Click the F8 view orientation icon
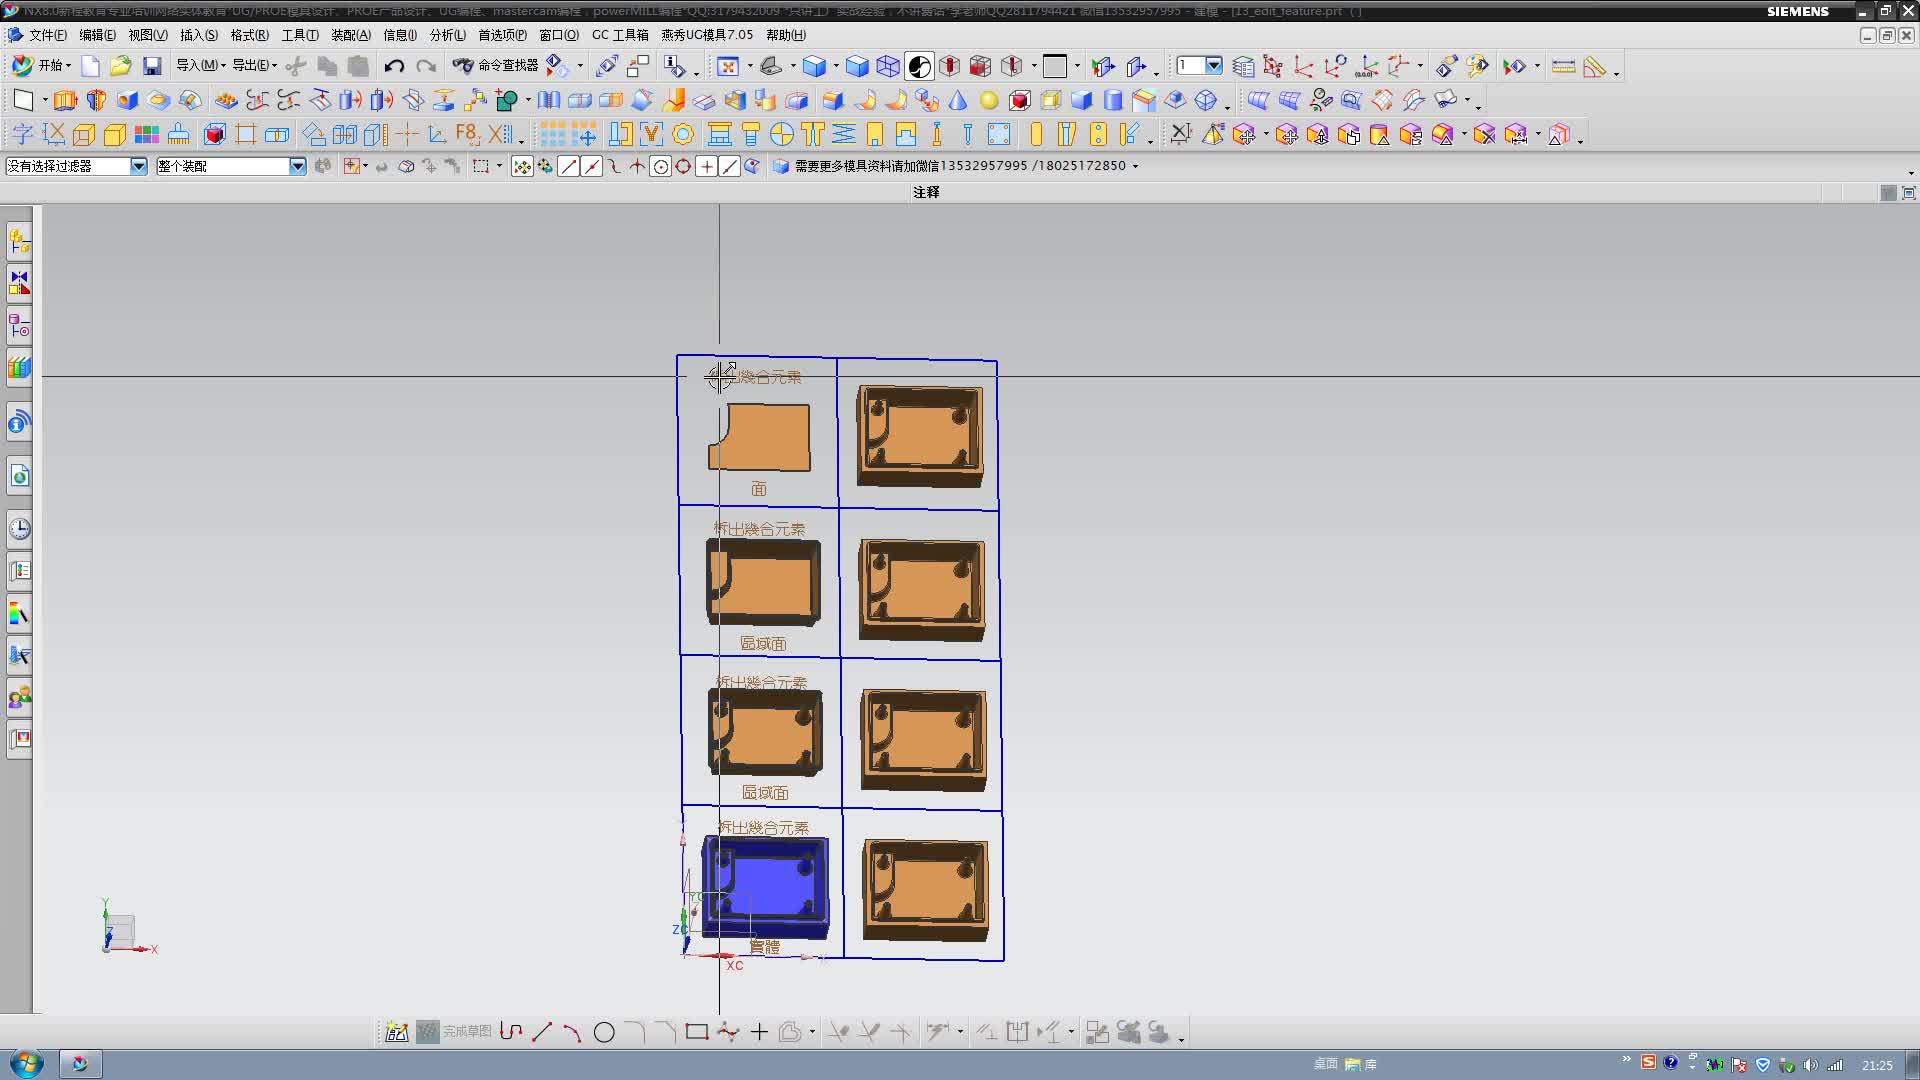The height and width of the screenshot is (1080, 1920). pos(468,134)
